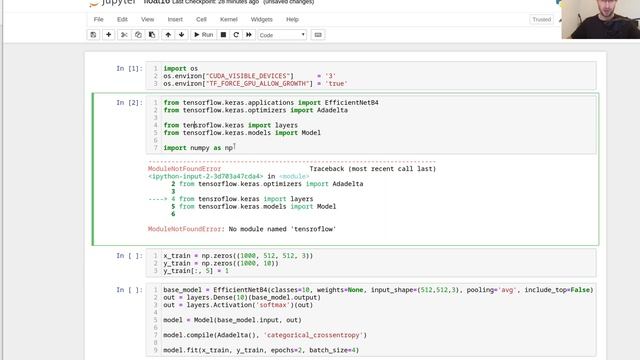Paste cells below icon

(x=152, y=35)
